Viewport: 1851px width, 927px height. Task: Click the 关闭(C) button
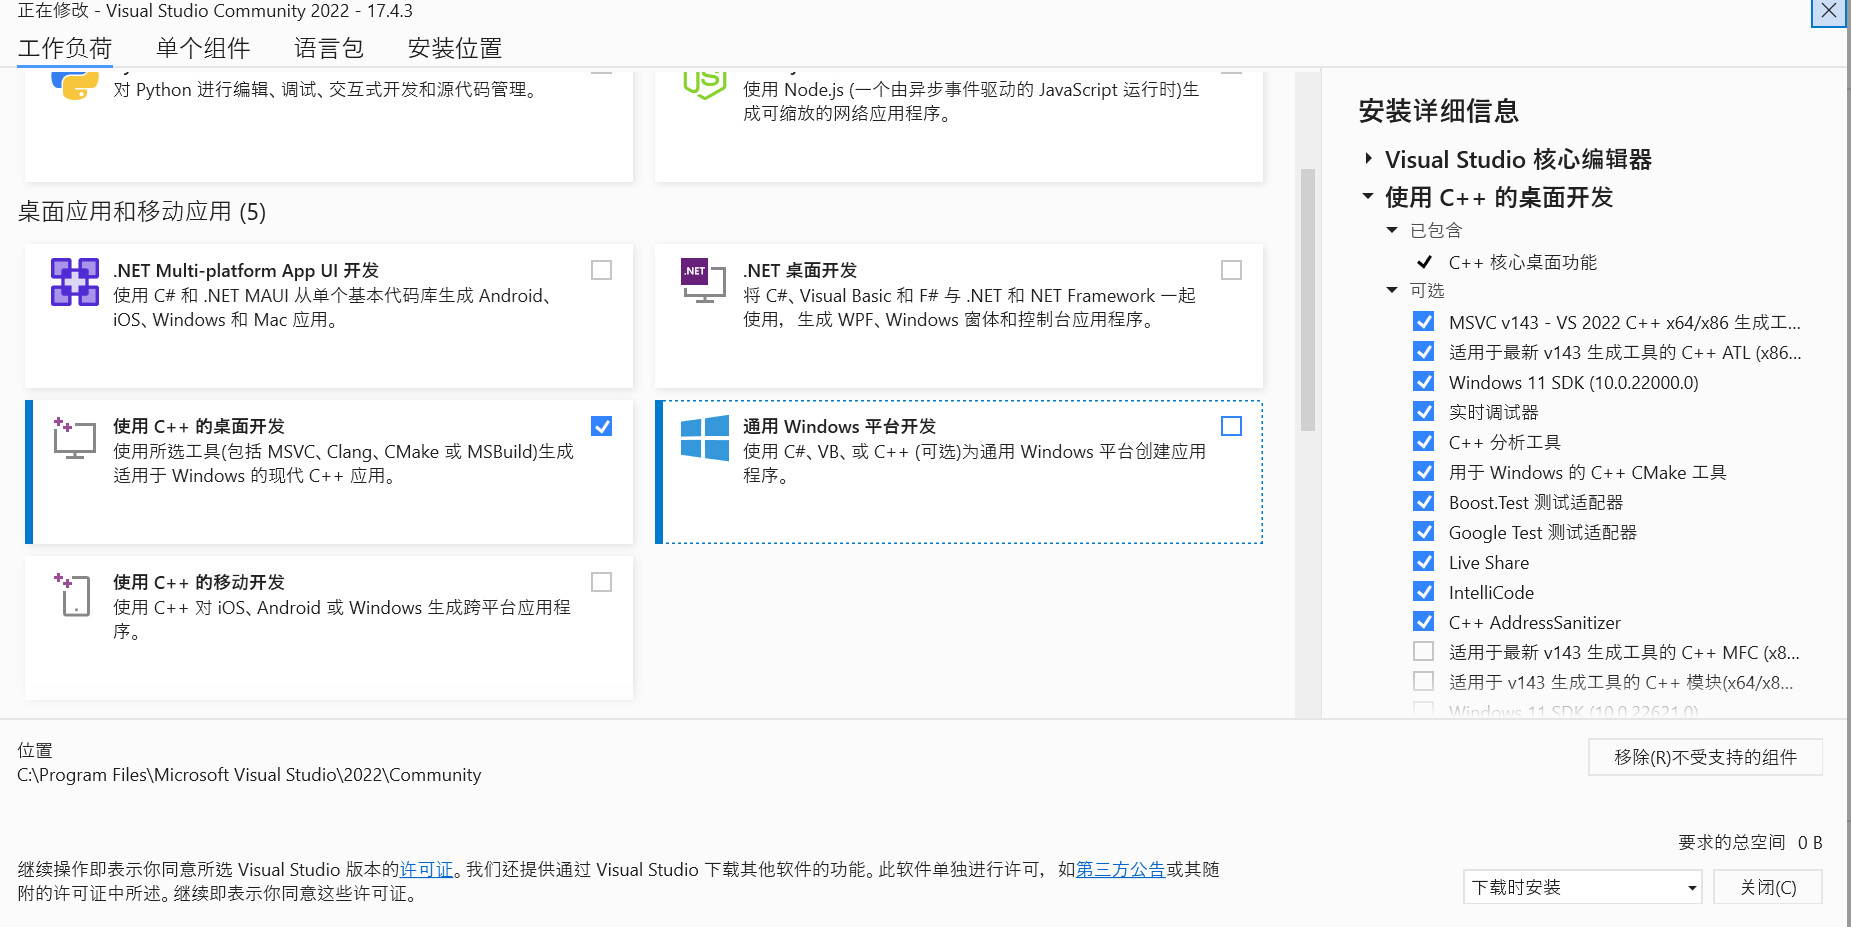click(x=1767, y=887)
